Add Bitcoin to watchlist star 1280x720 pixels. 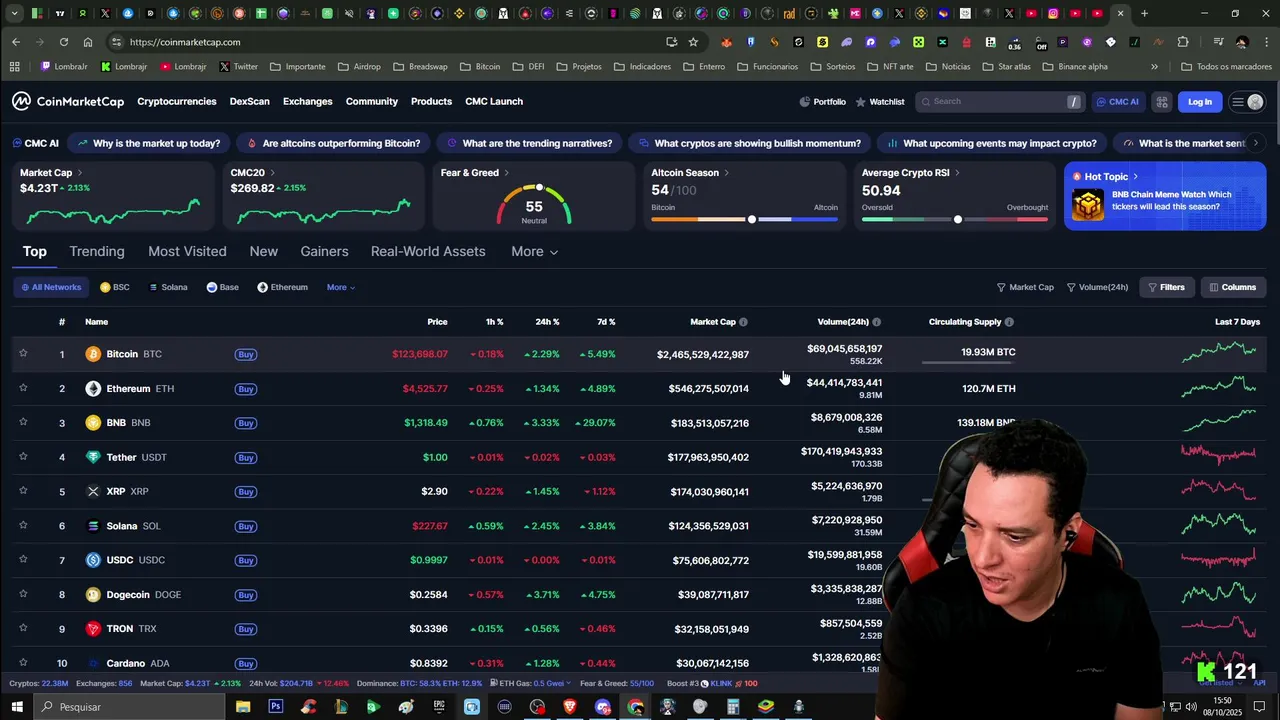click(23, 353)
